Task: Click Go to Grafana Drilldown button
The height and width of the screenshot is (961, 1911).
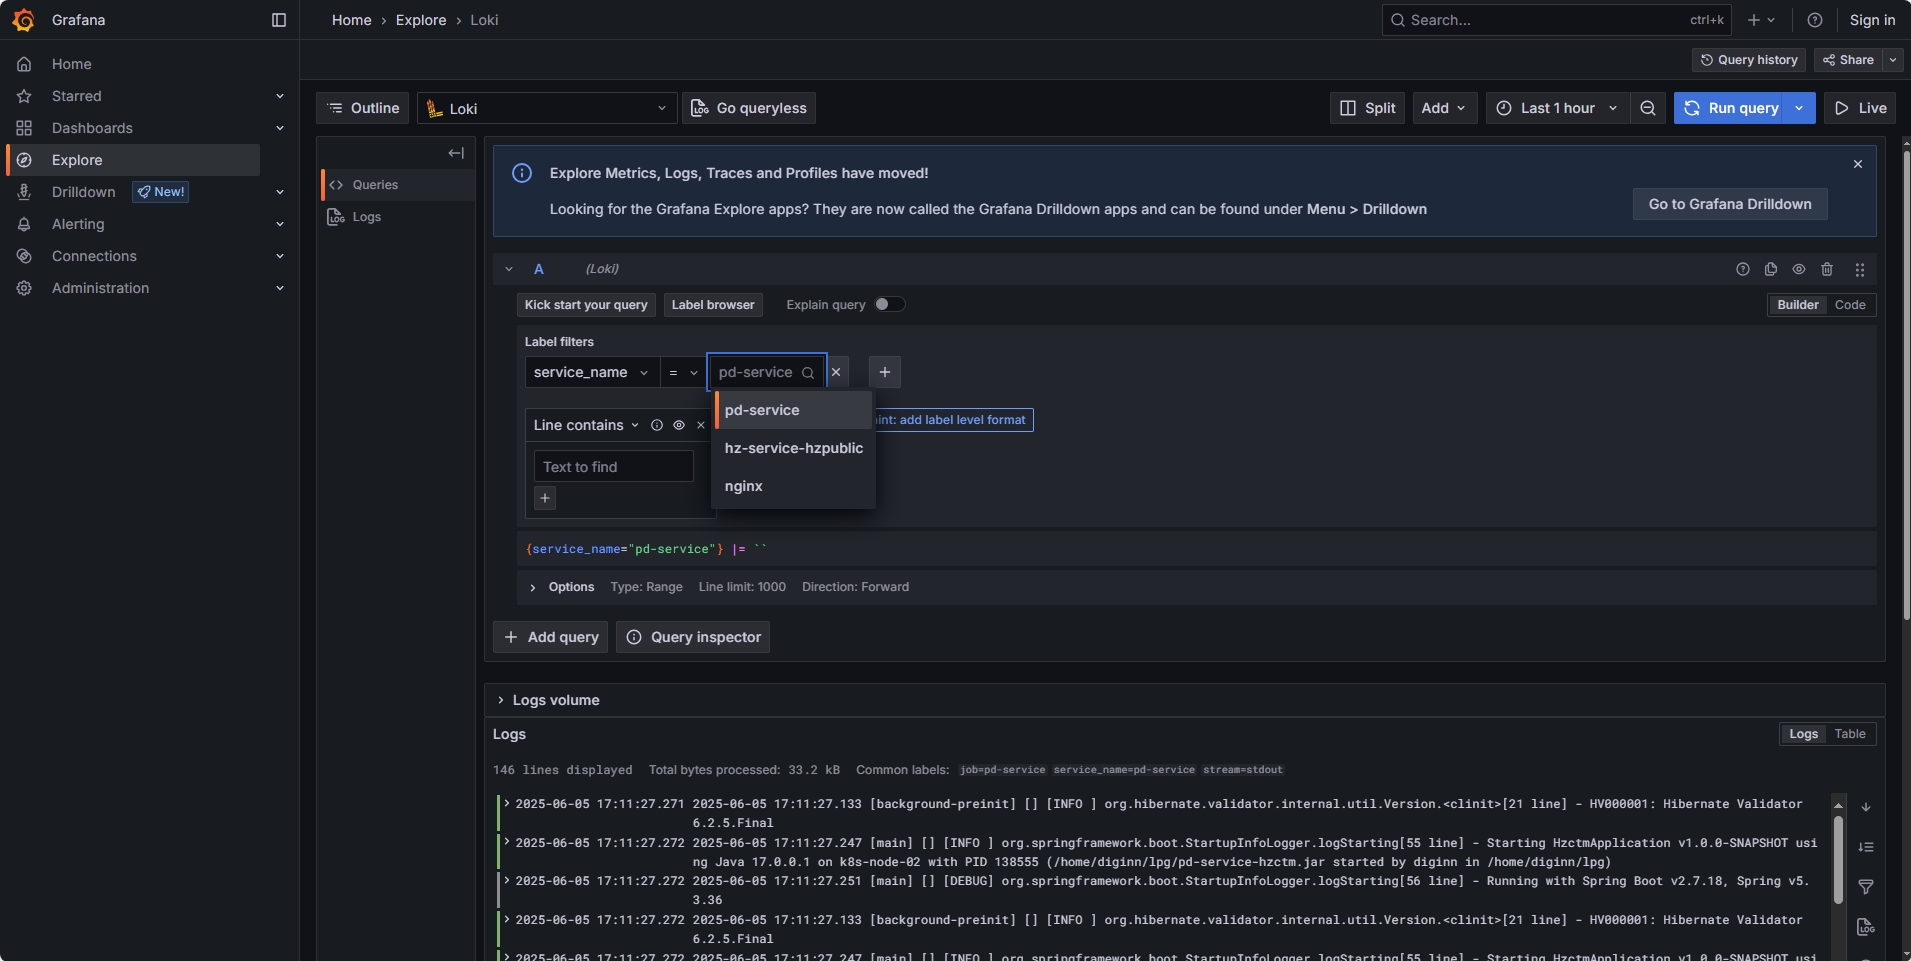Action: click(x=1729, y=204)
